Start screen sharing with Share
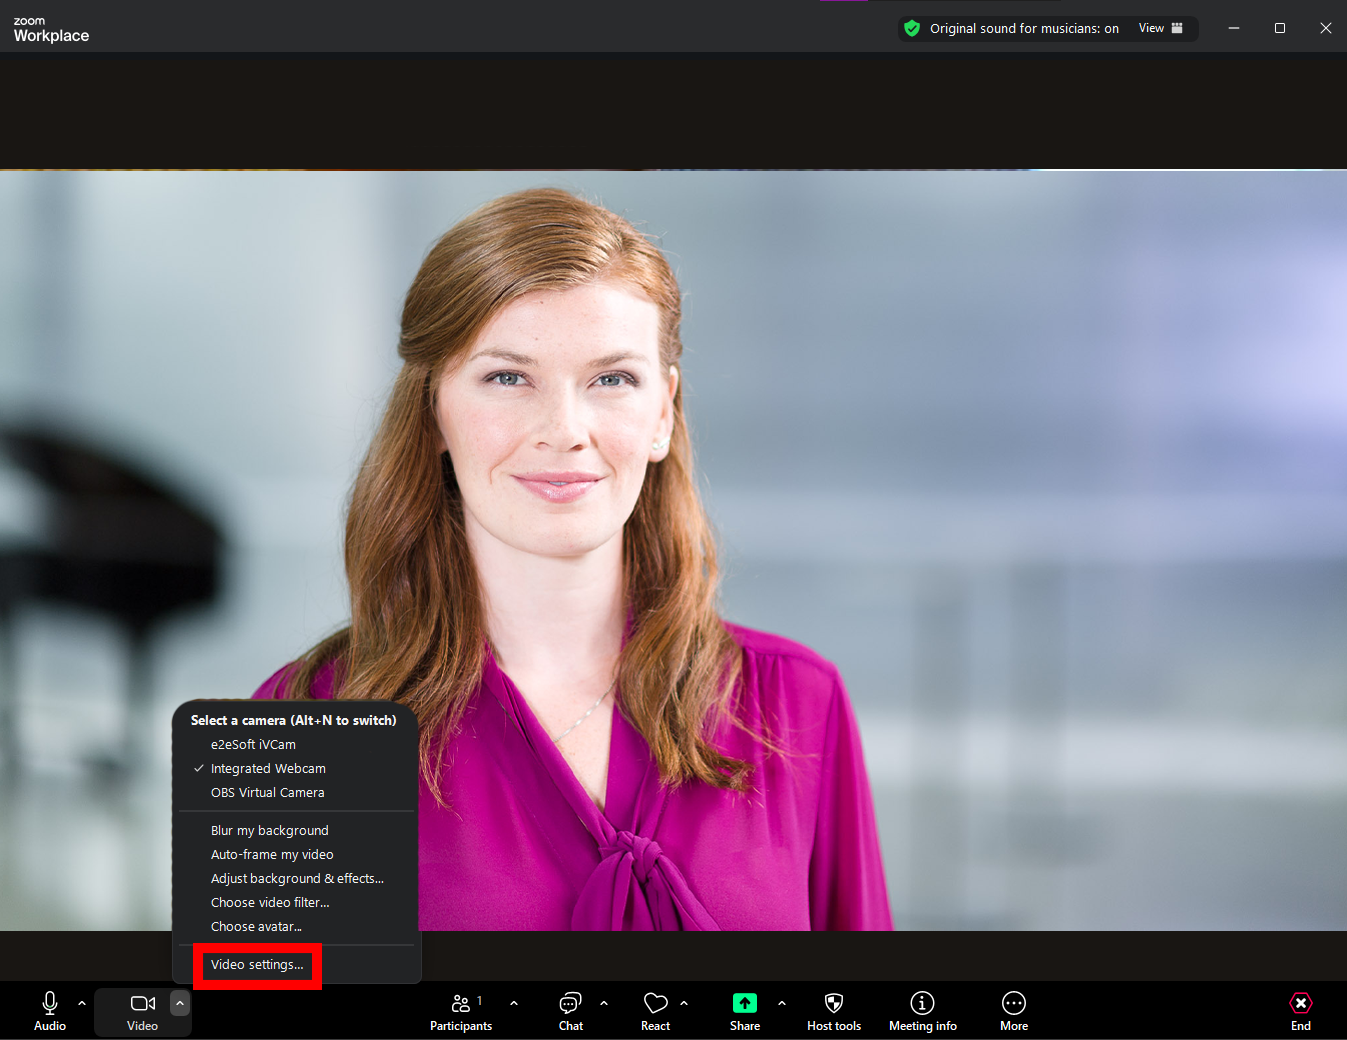 (744, 1010)
